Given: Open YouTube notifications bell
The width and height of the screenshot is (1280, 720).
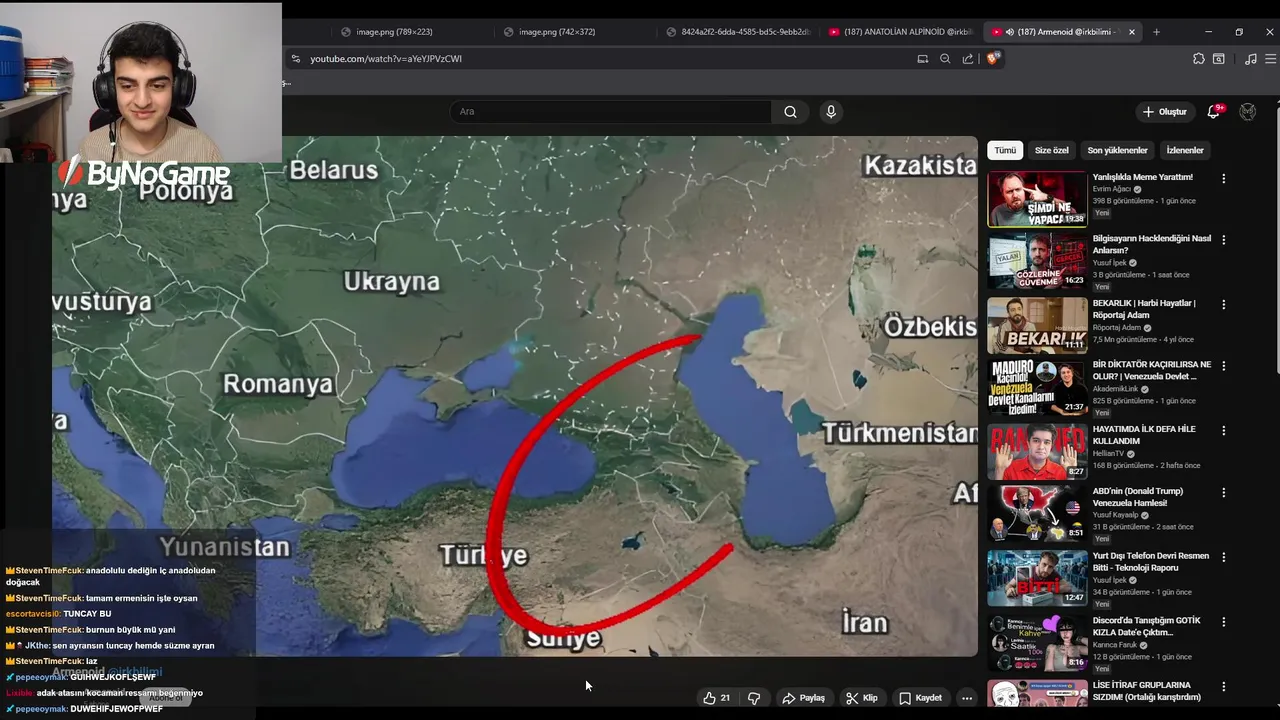Looking at the screenshot, I should (x=1214, y=112).
